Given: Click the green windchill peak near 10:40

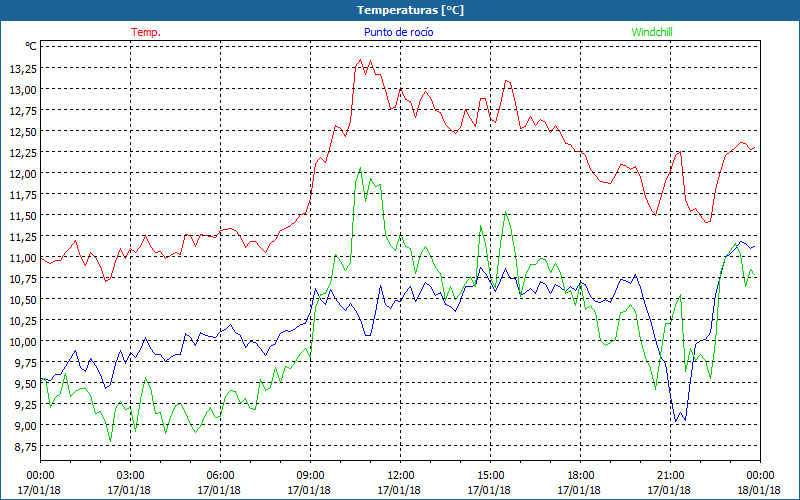Looking at the screenshot, I should click(x=361, y=168).
